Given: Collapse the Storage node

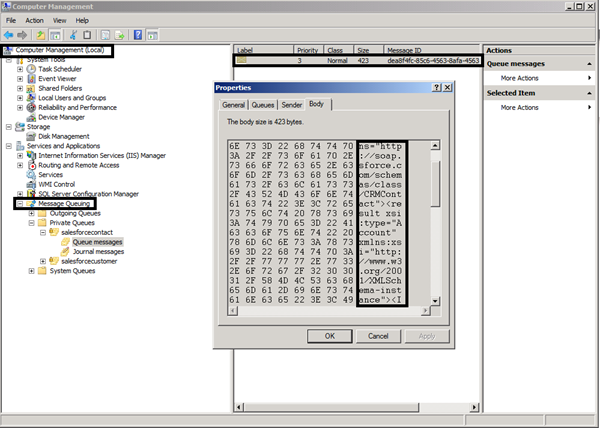Looking at the screenshot, I should pos(9,127).
